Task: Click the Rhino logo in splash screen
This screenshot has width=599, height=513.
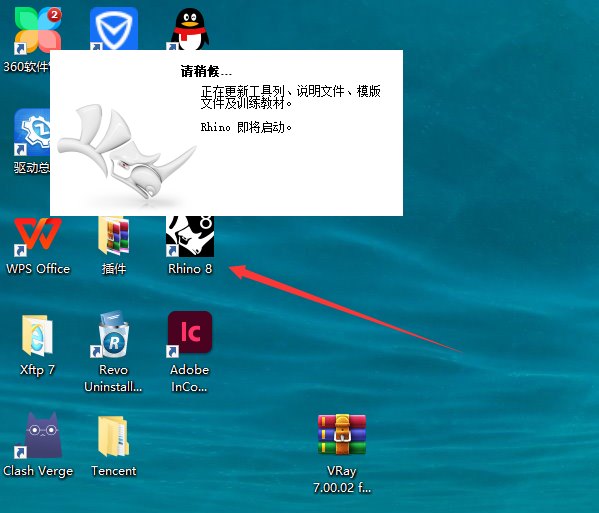Action: click(x=126, y=152)
